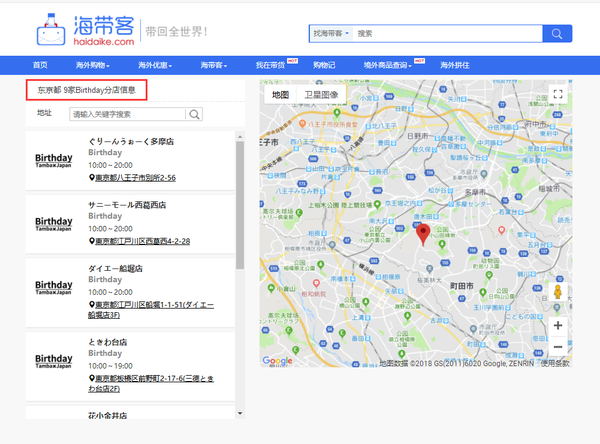The height and width of the screenshot is (444, 600).
Task: Switch map to 地图 view
Action: pyautogui.click(x=280, y=95)
